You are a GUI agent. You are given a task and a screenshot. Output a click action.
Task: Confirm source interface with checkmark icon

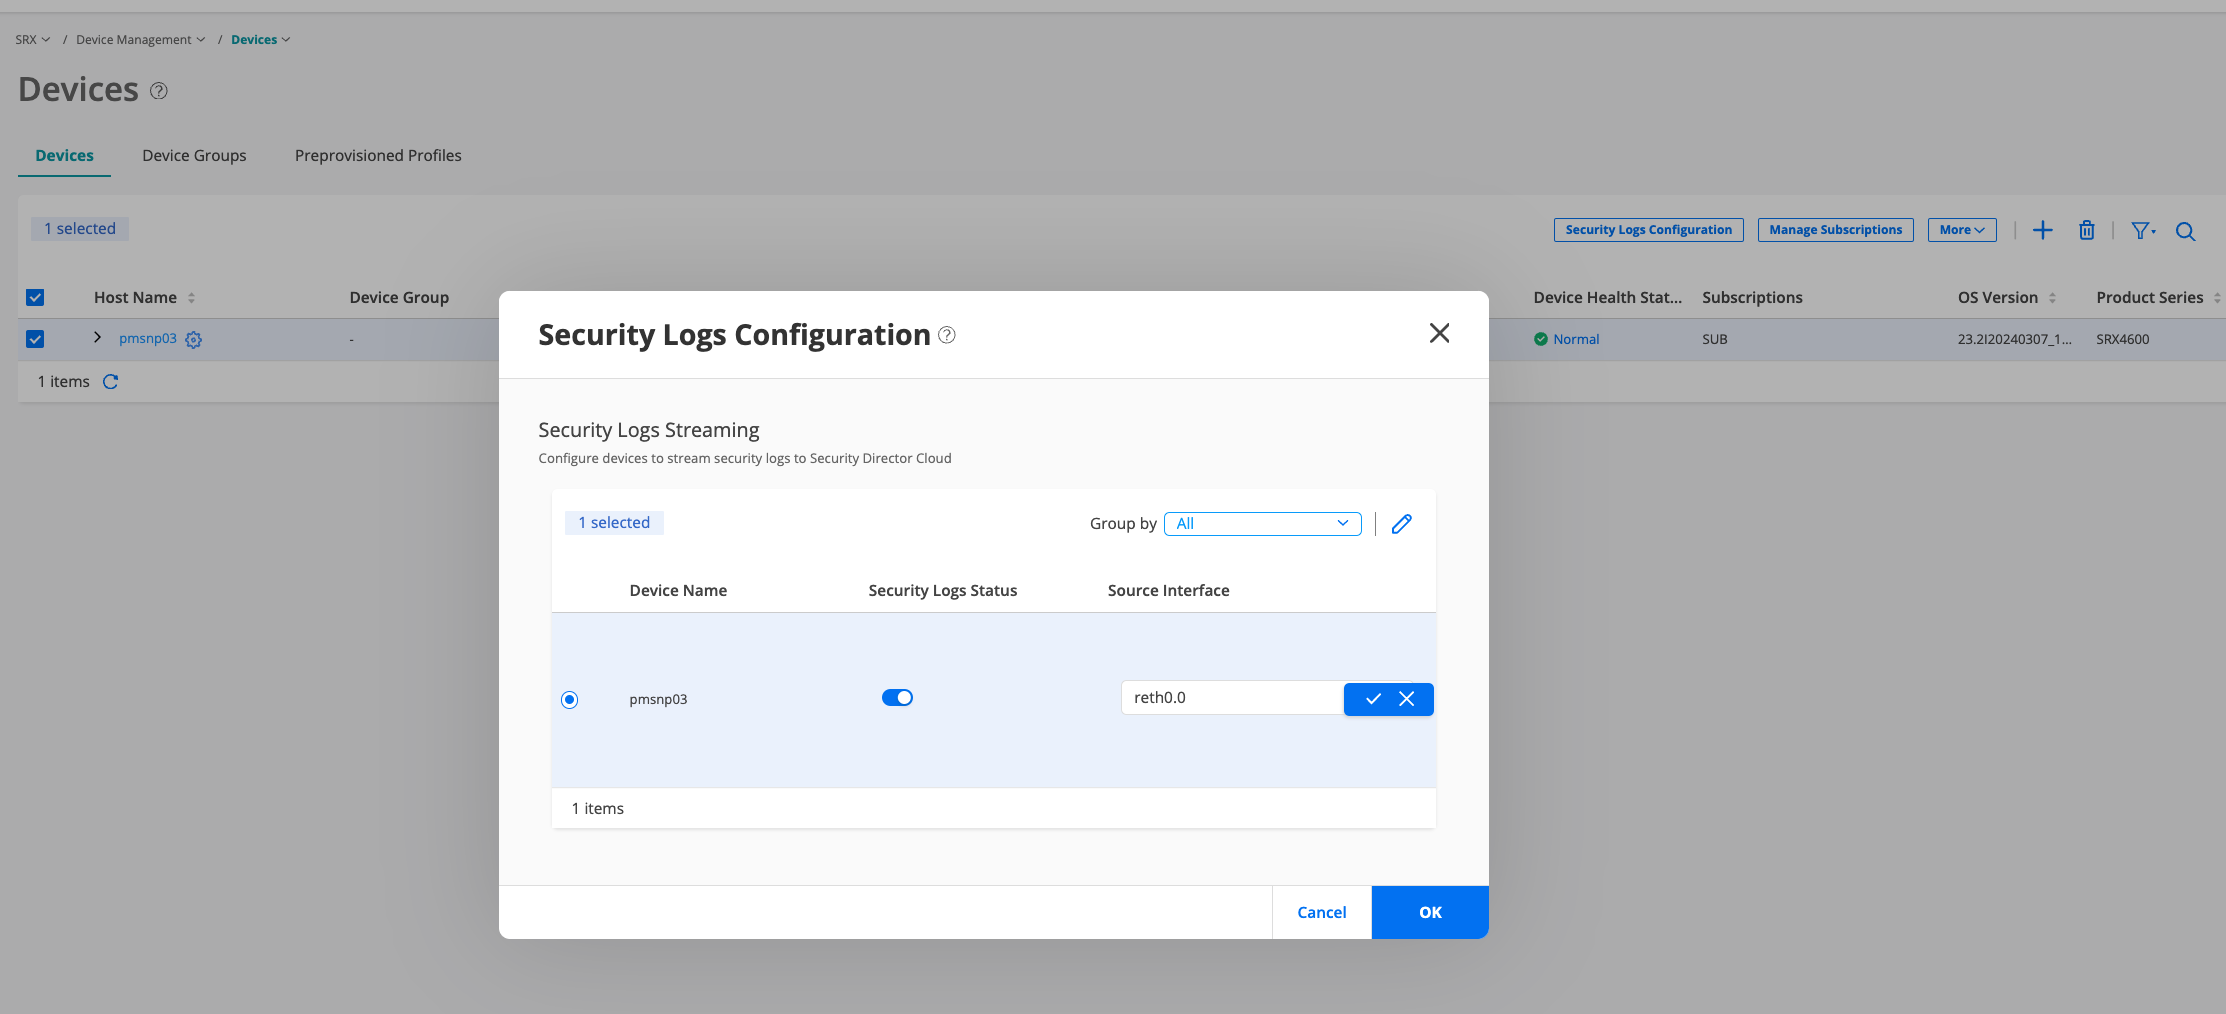(1373, 699)
